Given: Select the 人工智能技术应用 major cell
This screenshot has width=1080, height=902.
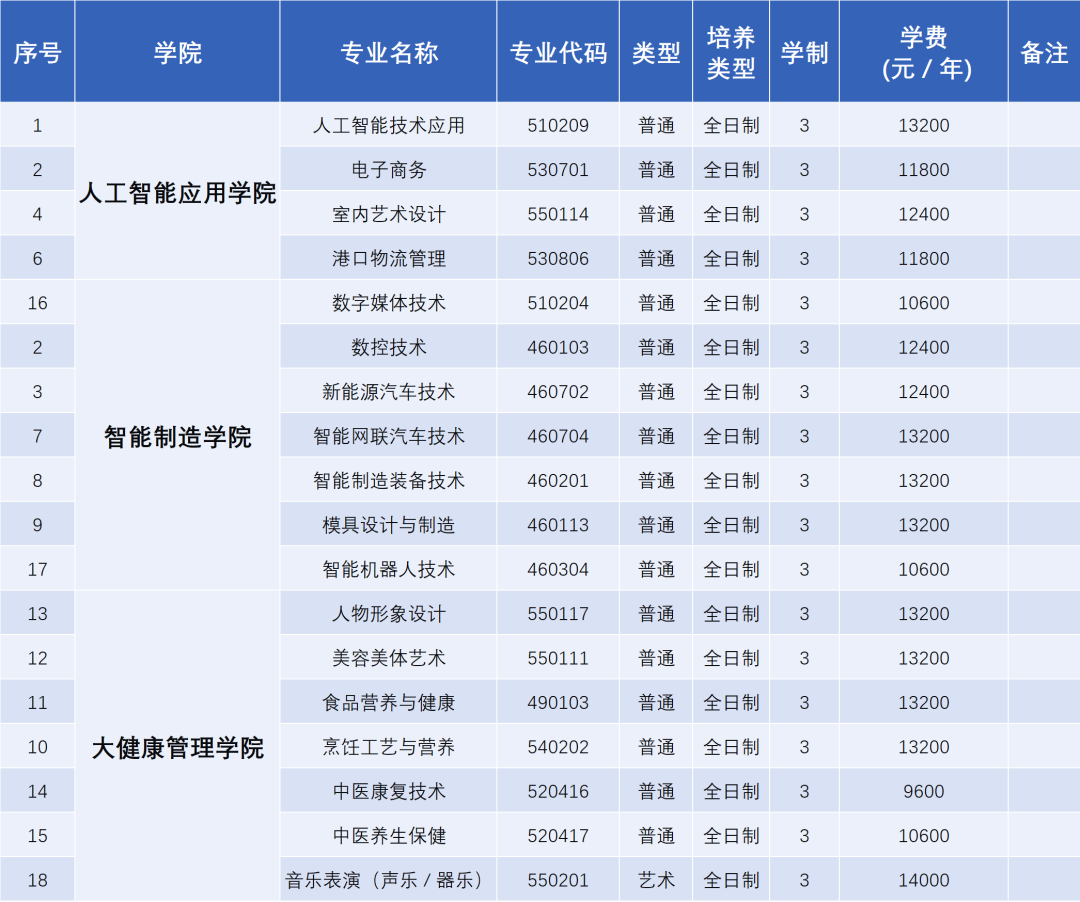Looking at the screenshot, I should [x=388, y=125].
